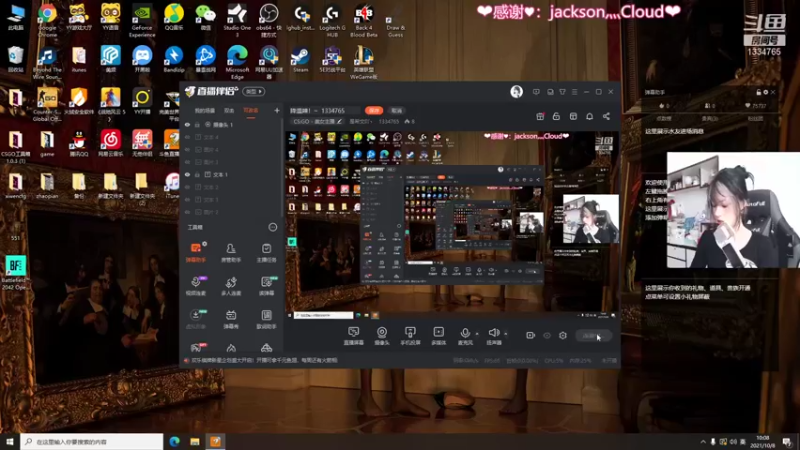Open settings gear in danmaku assistant overlay
The image size is (800, 450).
click(765, 92)
